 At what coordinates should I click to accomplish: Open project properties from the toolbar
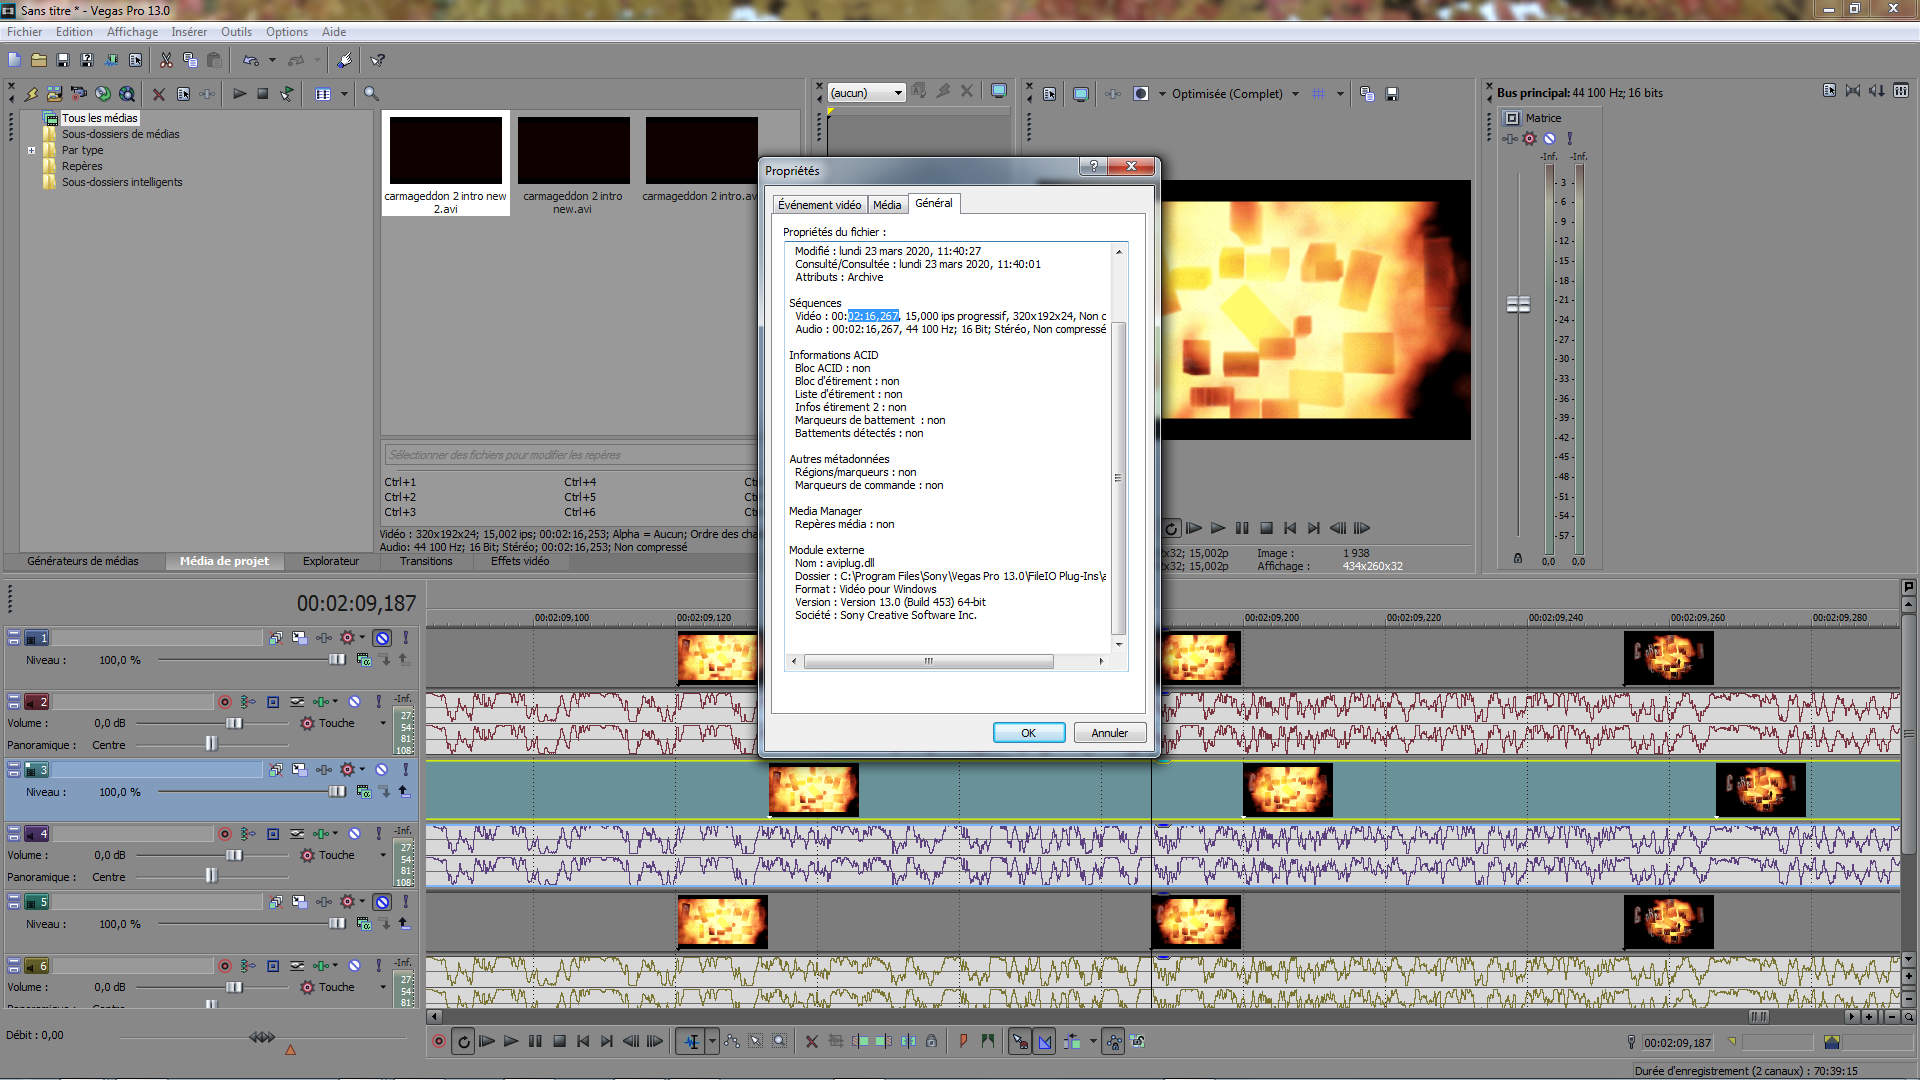(x=133, y=60)
